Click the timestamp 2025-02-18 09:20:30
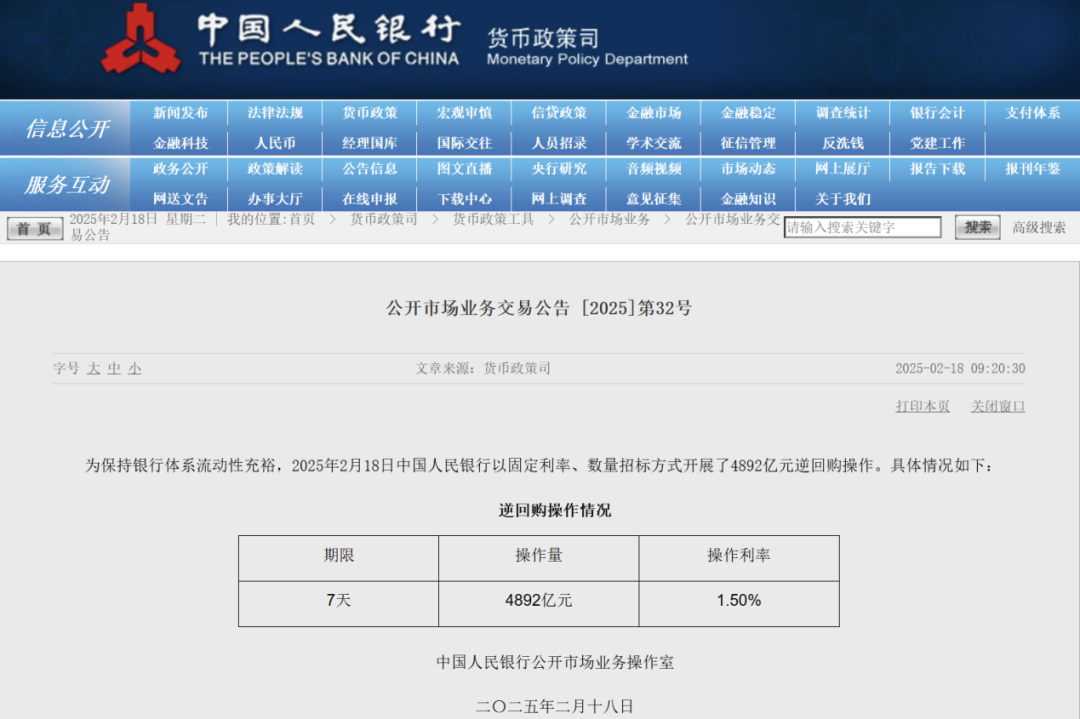Image resolution: width=1080 pixels, height=719 pixels. click(960, 368)
